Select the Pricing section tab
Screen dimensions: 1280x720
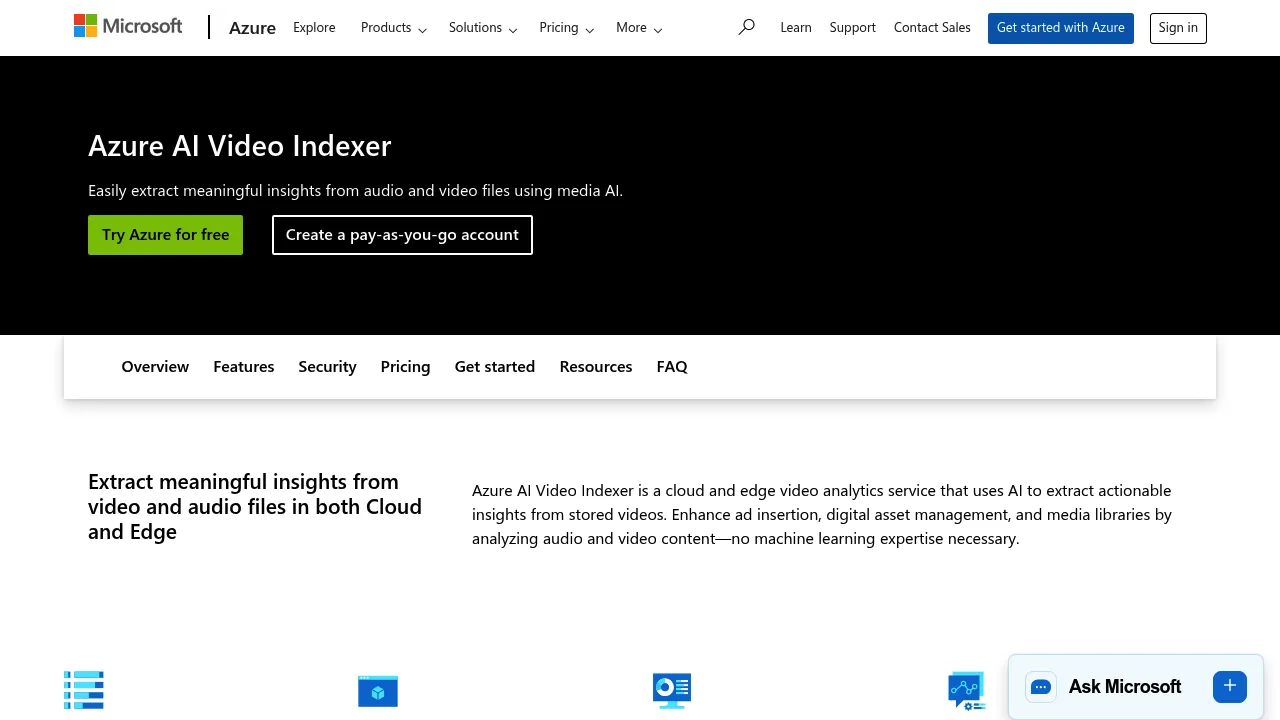(x=405, y=367)
